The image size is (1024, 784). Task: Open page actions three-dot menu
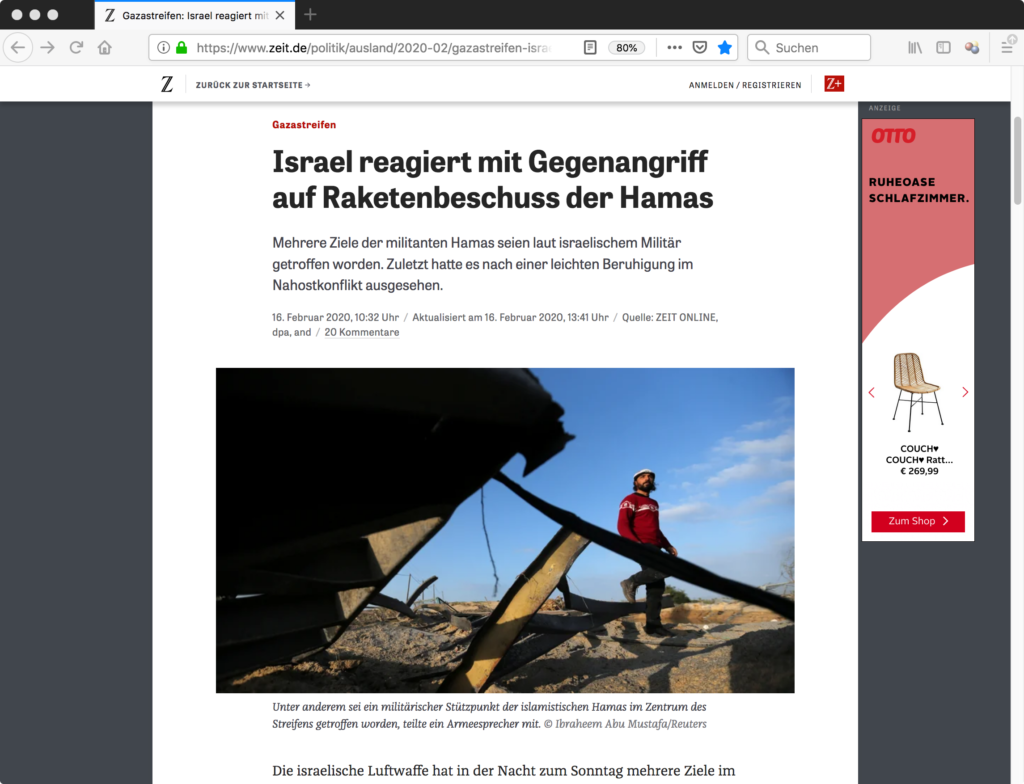675,48
